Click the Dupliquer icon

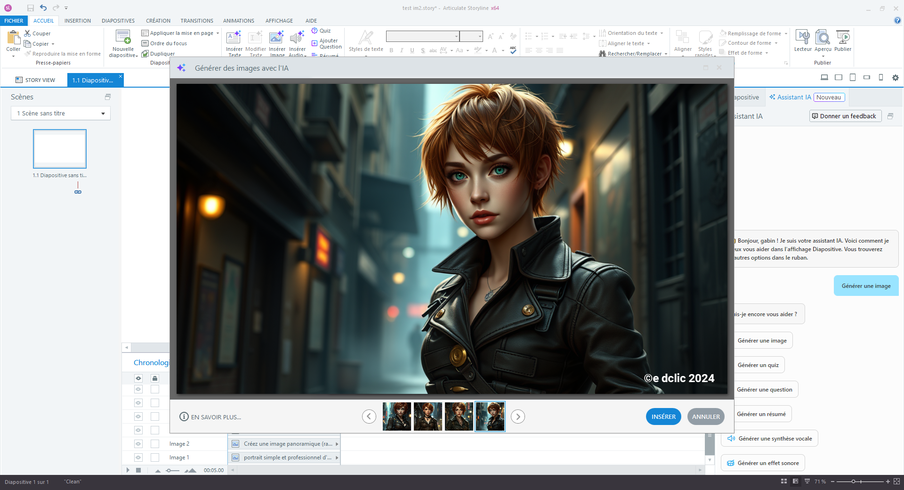145,54
